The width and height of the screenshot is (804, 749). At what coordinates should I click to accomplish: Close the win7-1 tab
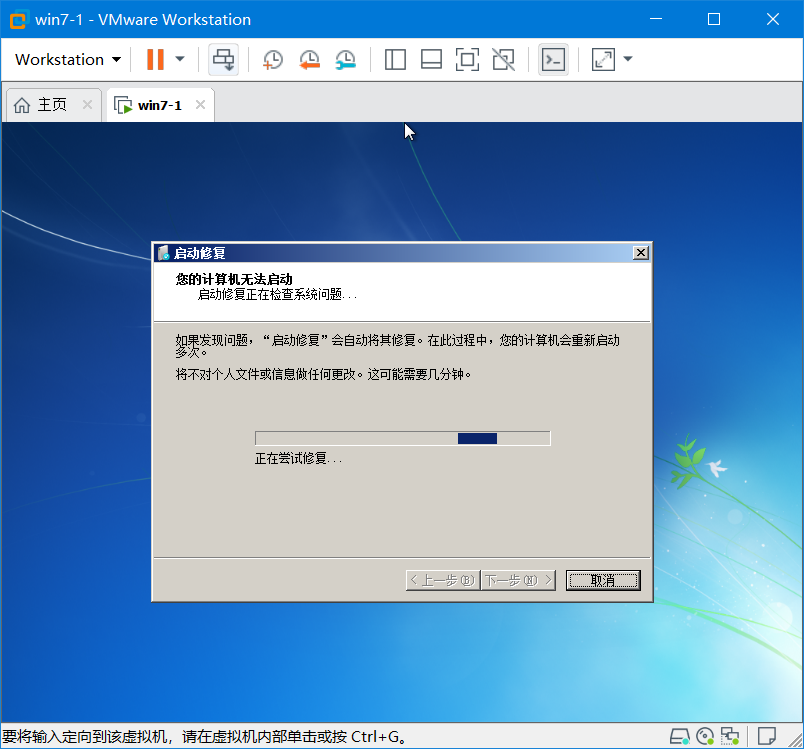click(x=200, y=105)
